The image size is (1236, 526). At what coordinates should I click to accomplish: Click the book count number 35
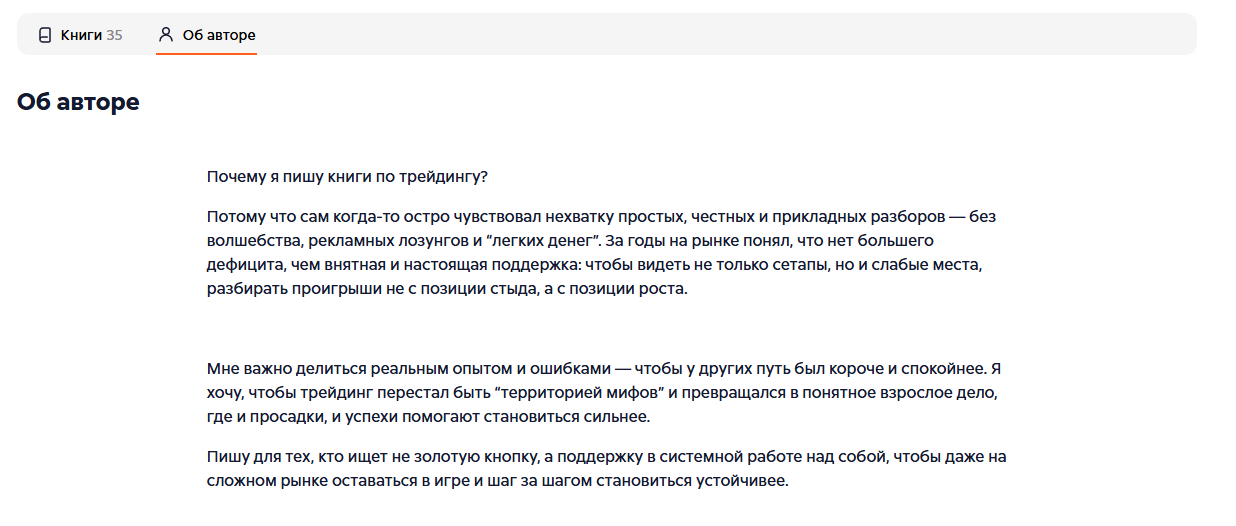(115, 35)
